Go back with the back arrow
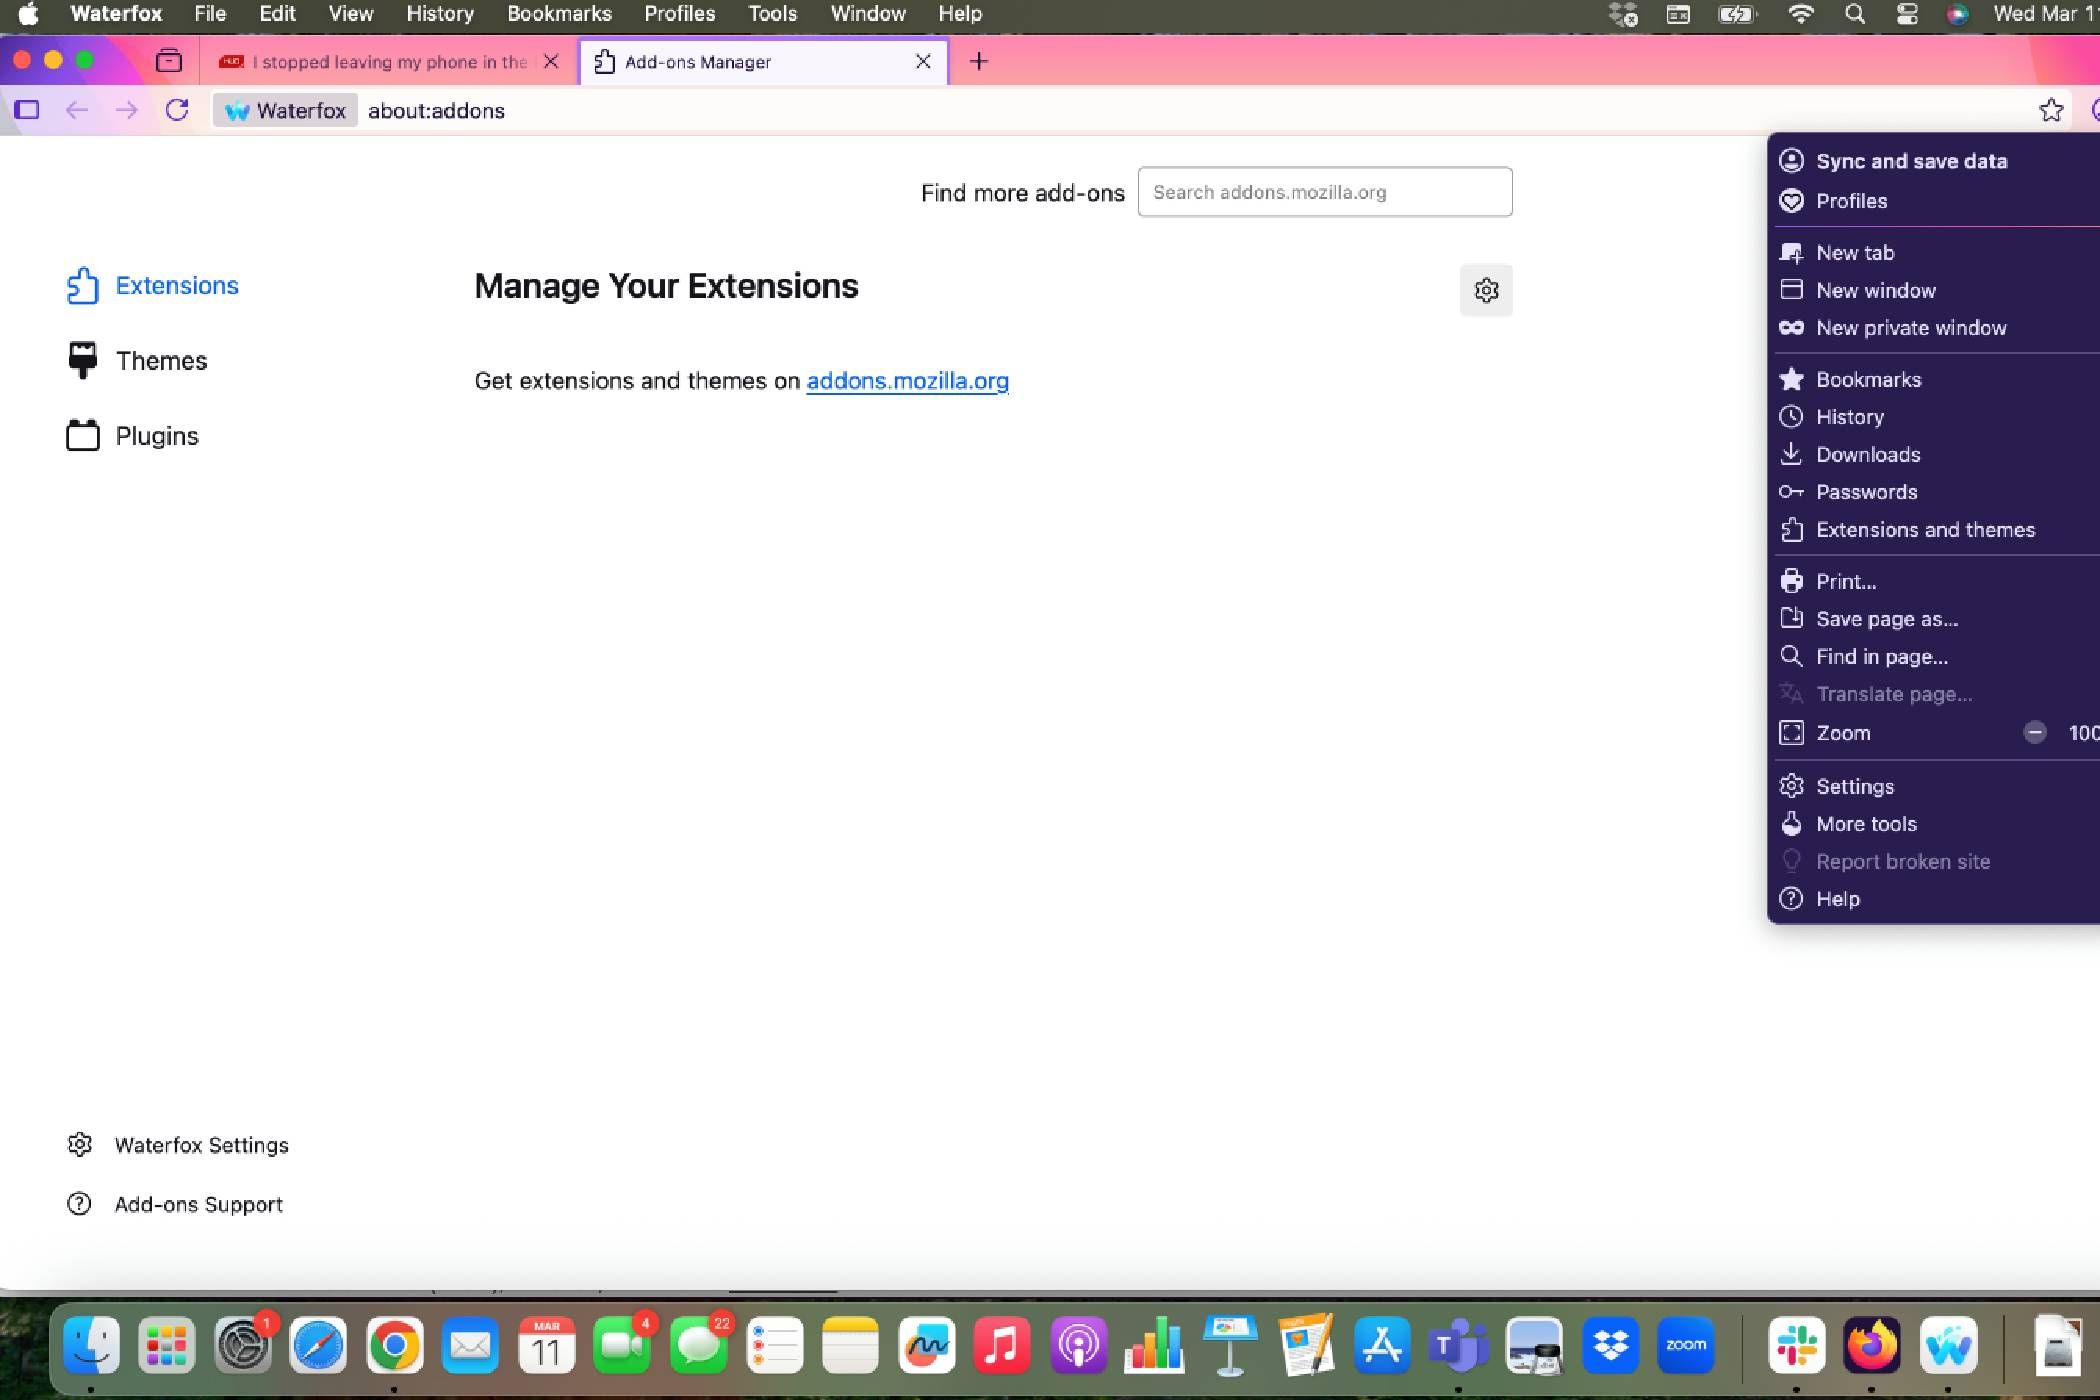 coord(77,110)
